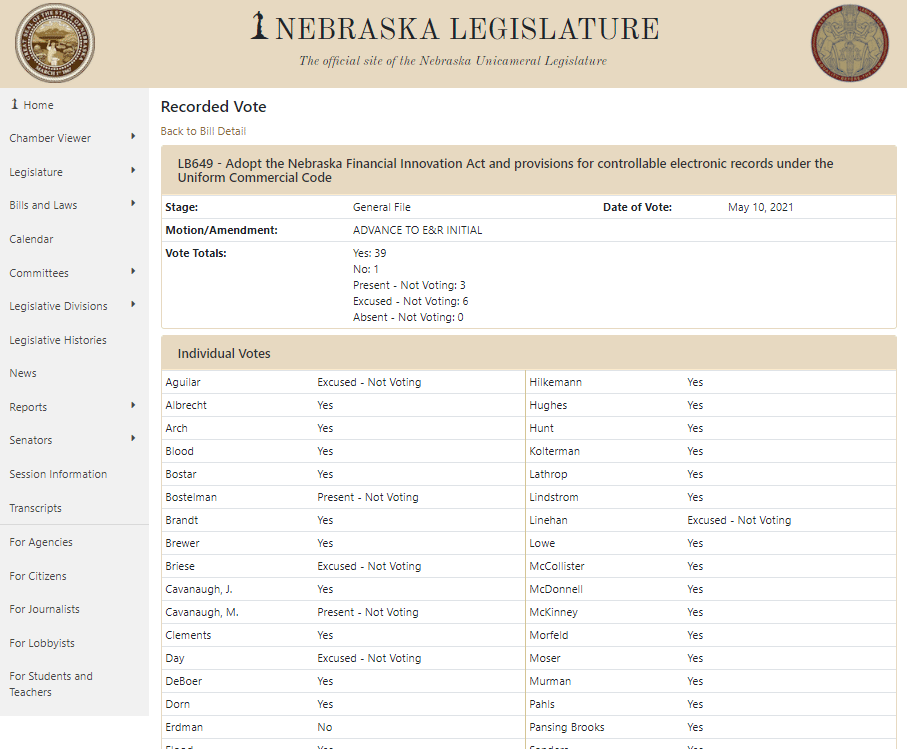The height and width of the screenshot is (749, 907).
Task: Go to the Calendar page
Action: [31, 239]
